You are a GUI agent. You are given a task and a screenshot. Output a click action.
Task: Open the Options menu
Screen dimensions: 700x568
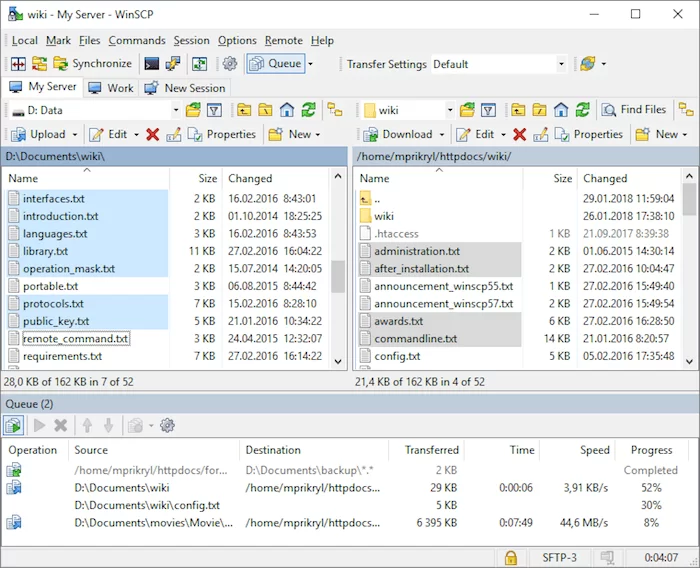[237, 41]
